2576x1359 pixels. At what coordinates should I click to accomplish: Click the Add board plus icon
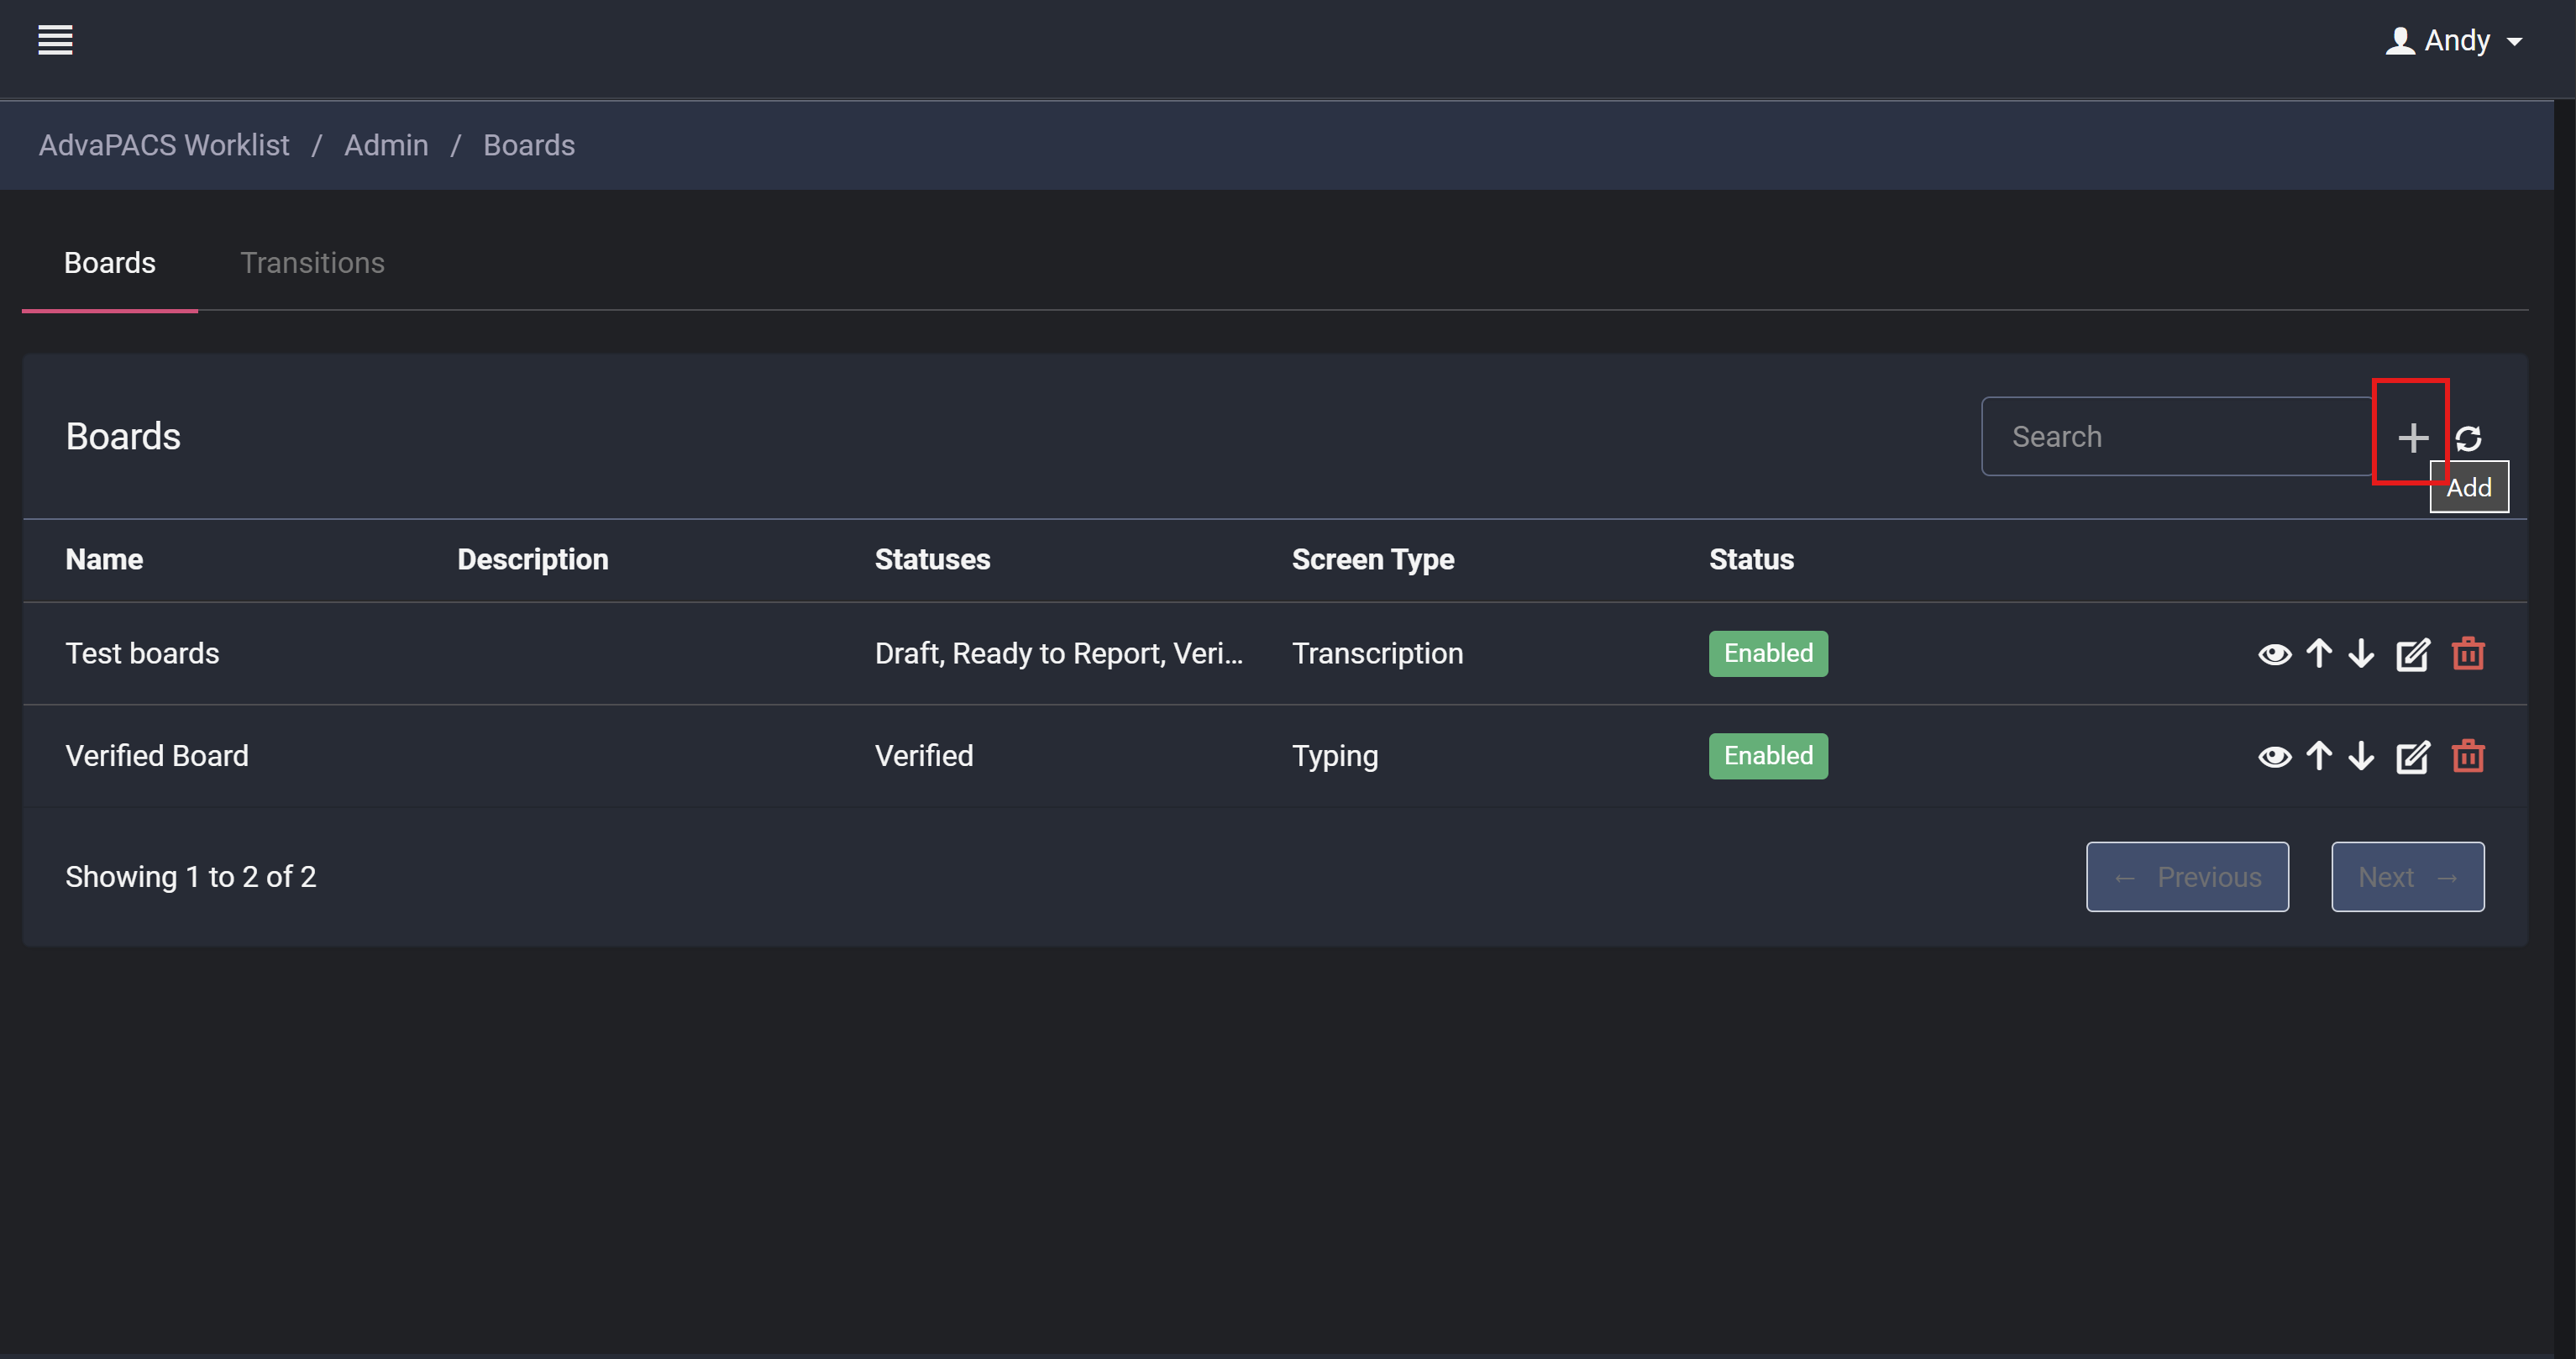click(x=2412, y=437)
